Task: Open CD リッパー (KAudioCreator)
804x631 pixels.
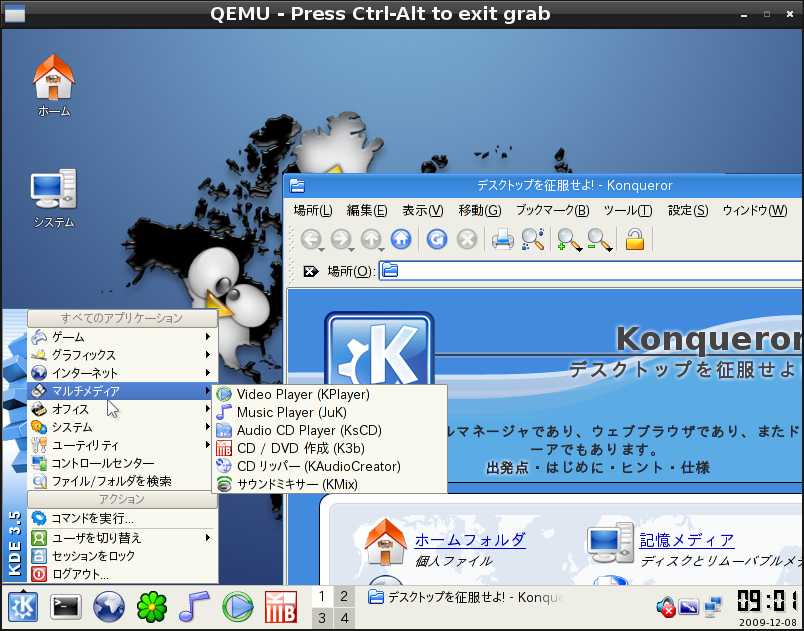Action: [x=329, y=466]
